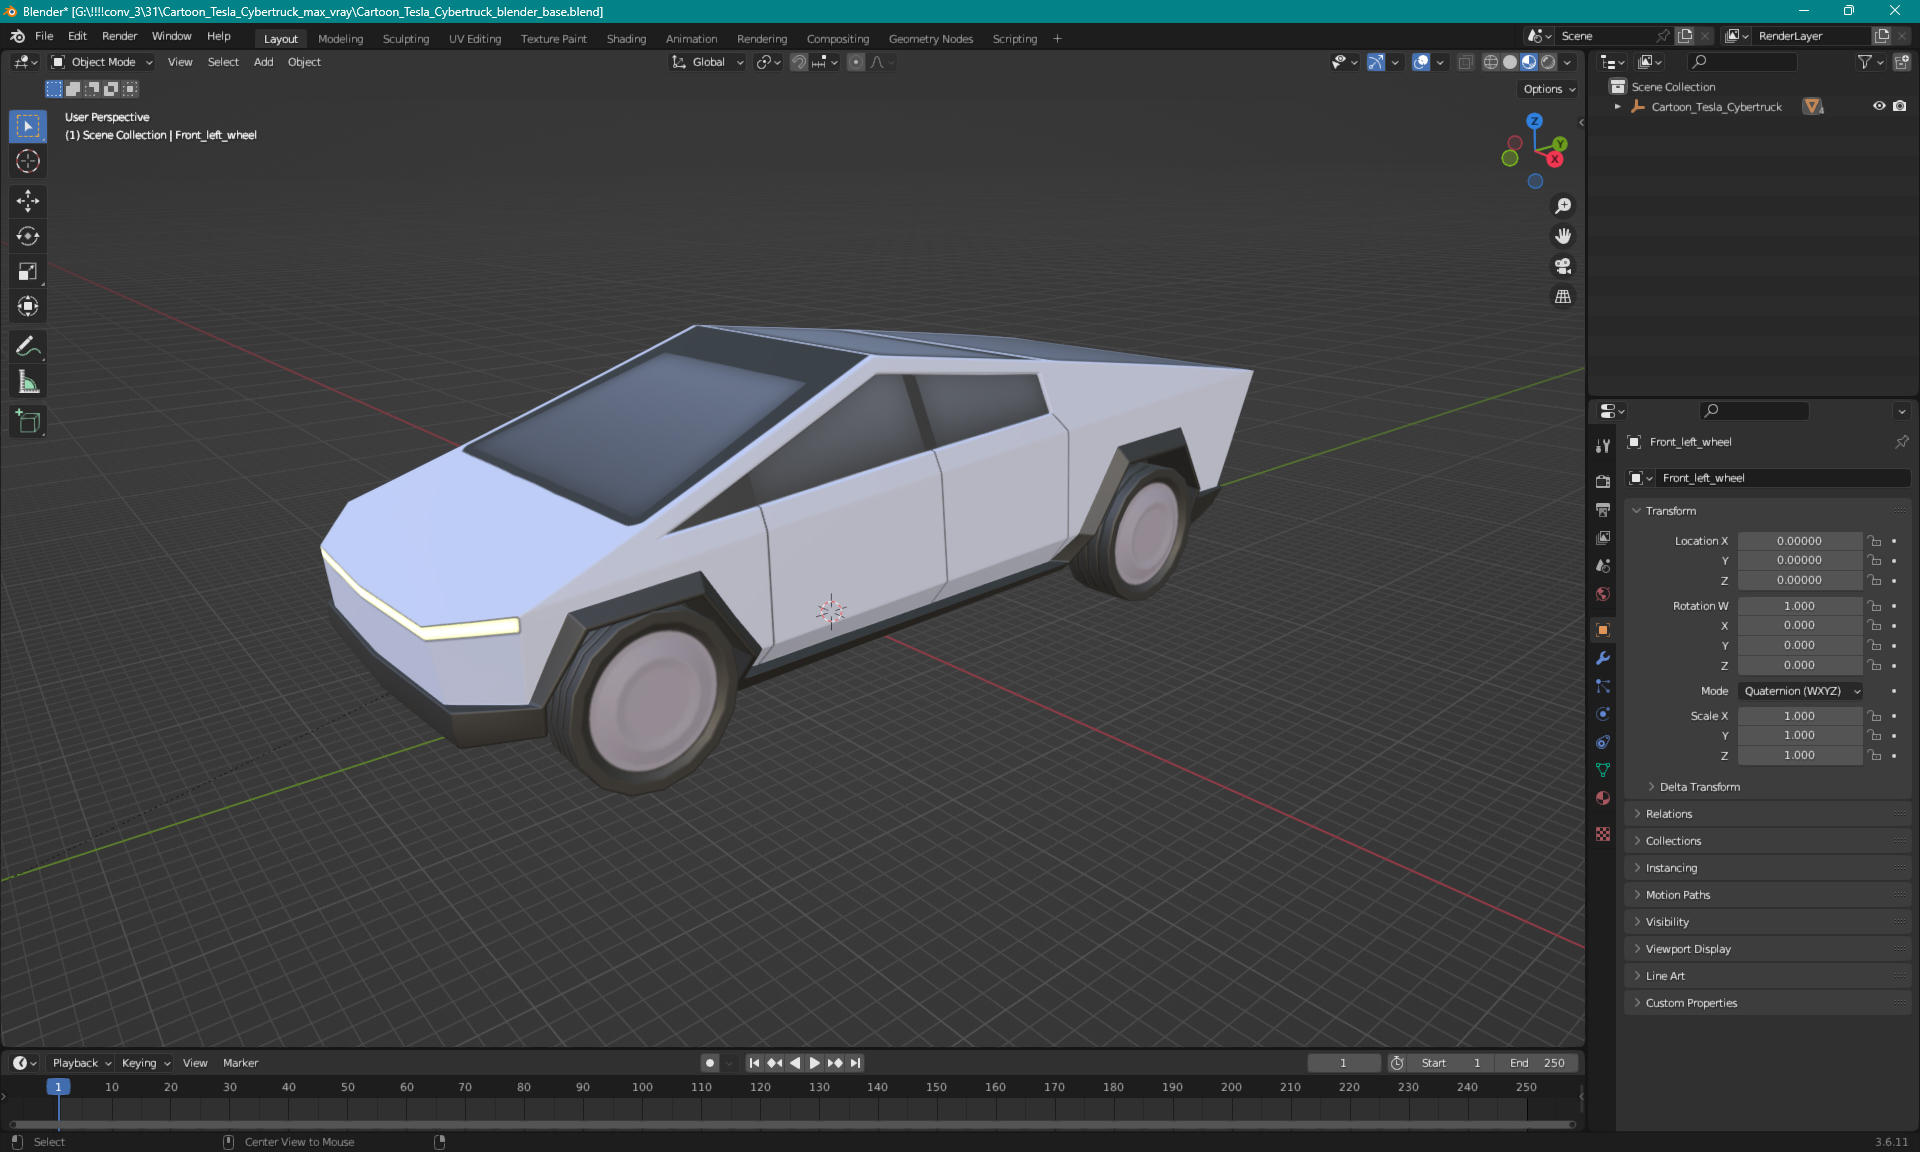Open the Modifier properties wrench tab
Screen dimensions: 1920x1152
point(1603,658)
